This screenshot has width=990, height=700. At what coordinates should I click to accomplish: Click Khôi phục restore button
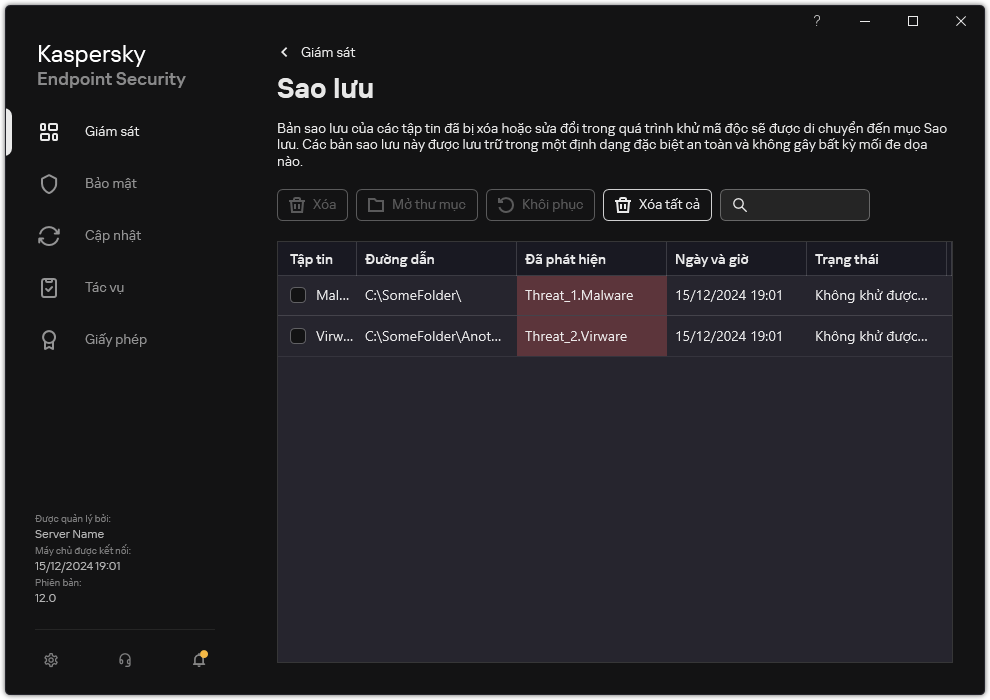(540, 205)
